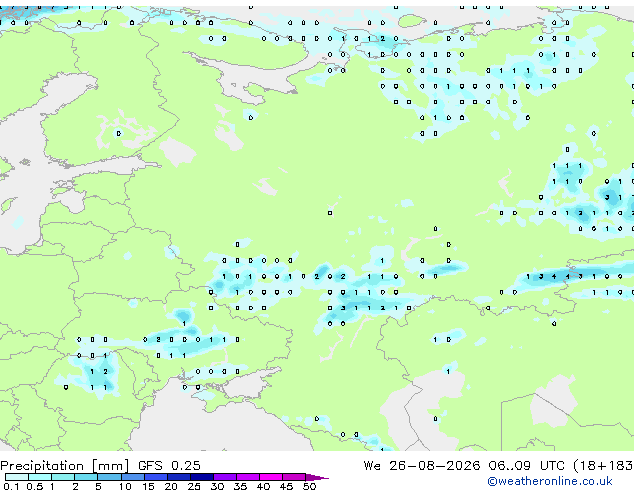
Task: Click the 5 to 10 mm legend swatch
Action: click(x=110, y=477)
